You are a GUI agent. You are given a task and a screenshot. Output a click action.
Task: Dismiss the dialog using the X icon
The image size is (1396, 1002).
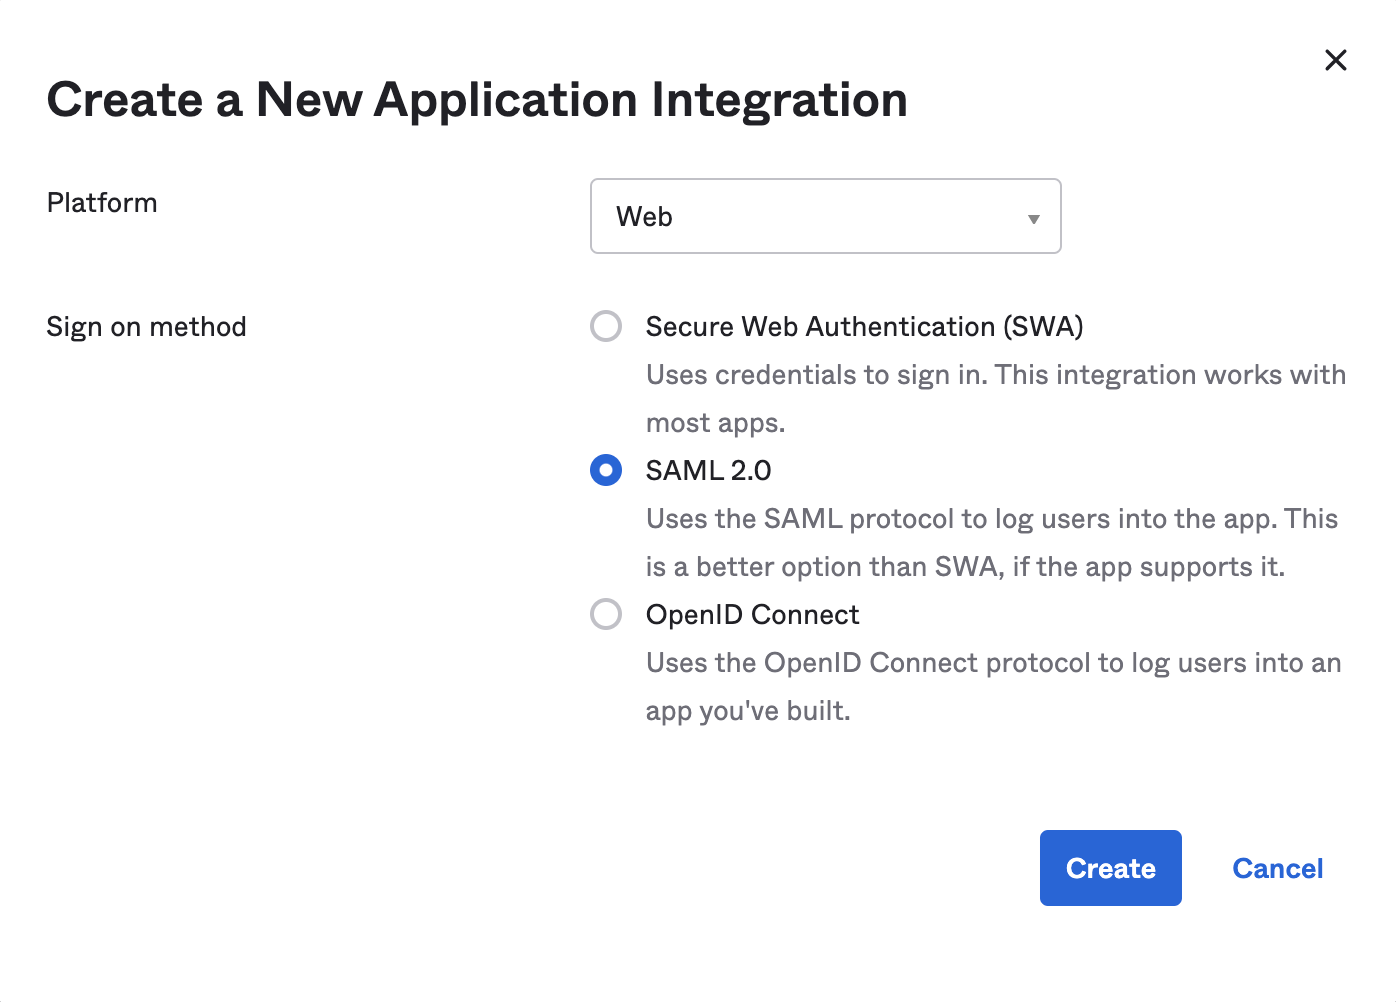(x=1335, y=60)
